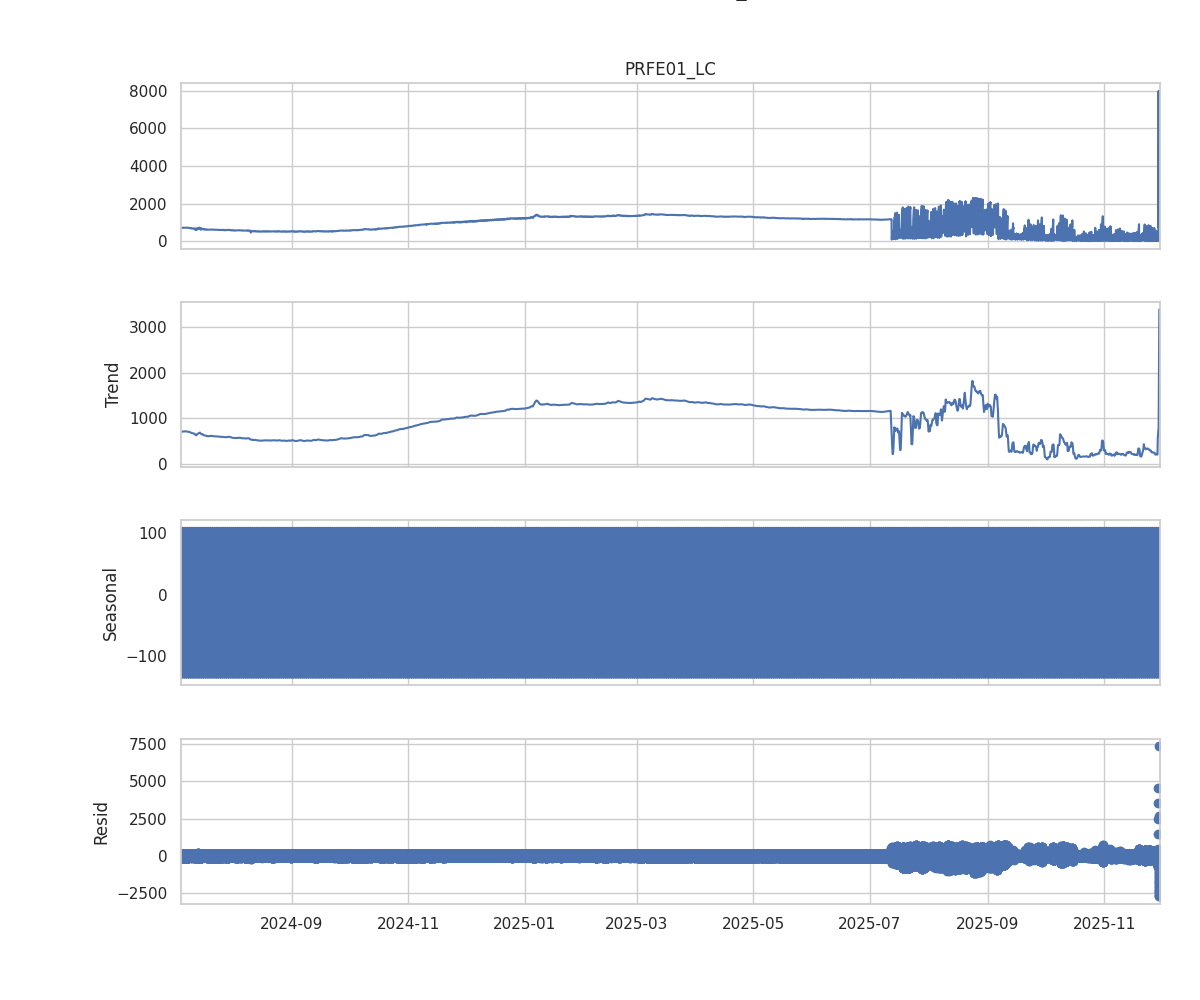
Task: Click the 7500 tick on the Resid axis
Action: click(x=148, y=744)
